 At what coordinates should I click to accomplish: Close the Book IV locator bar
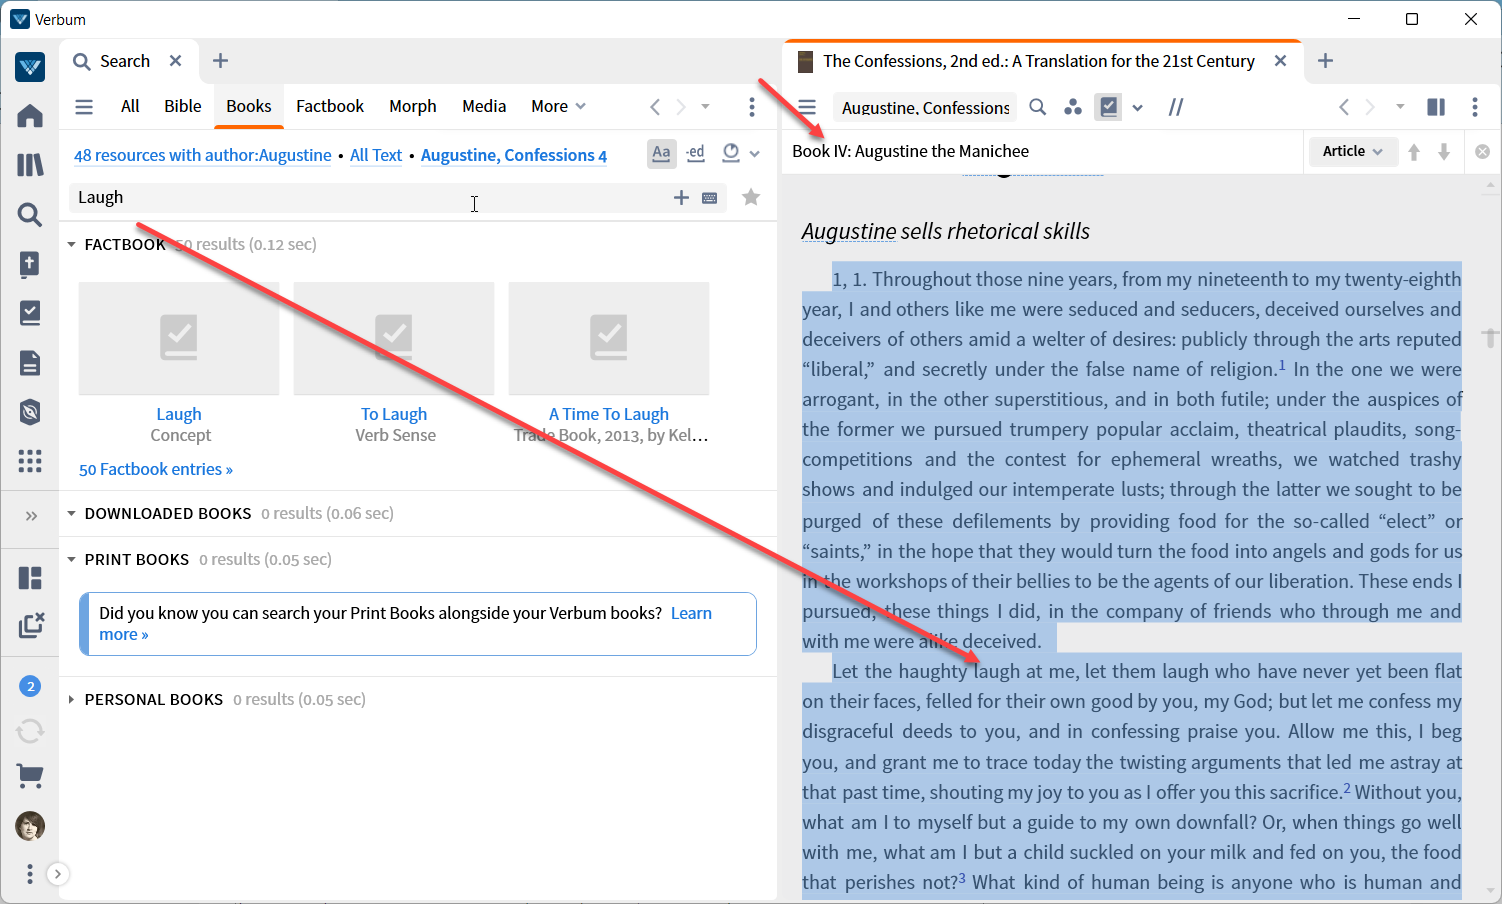tap(1482, 152)
